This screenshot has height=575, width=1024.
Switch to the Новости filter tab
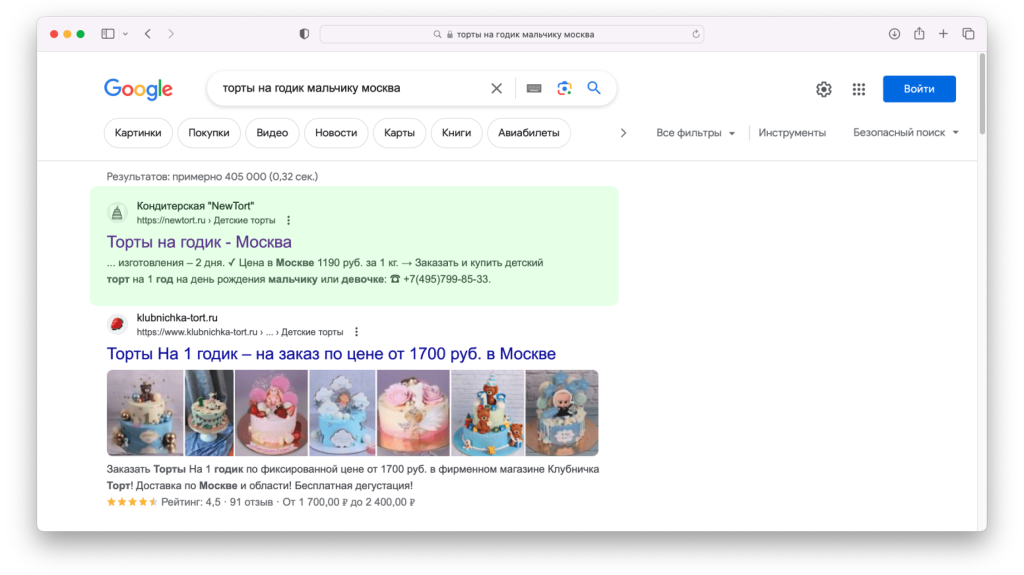tap(336, 133)
